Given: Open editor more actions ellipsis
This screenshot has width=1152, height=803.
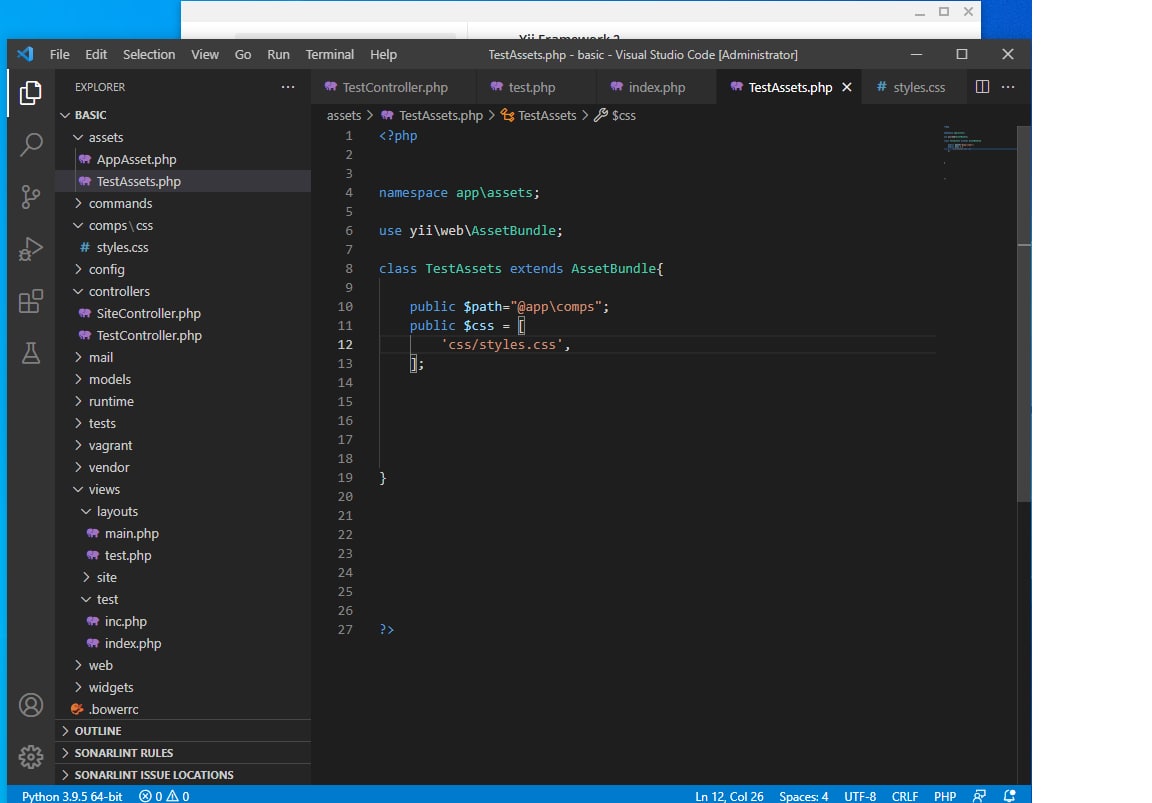Looking at the screenshot, I should pos(1008,87).
